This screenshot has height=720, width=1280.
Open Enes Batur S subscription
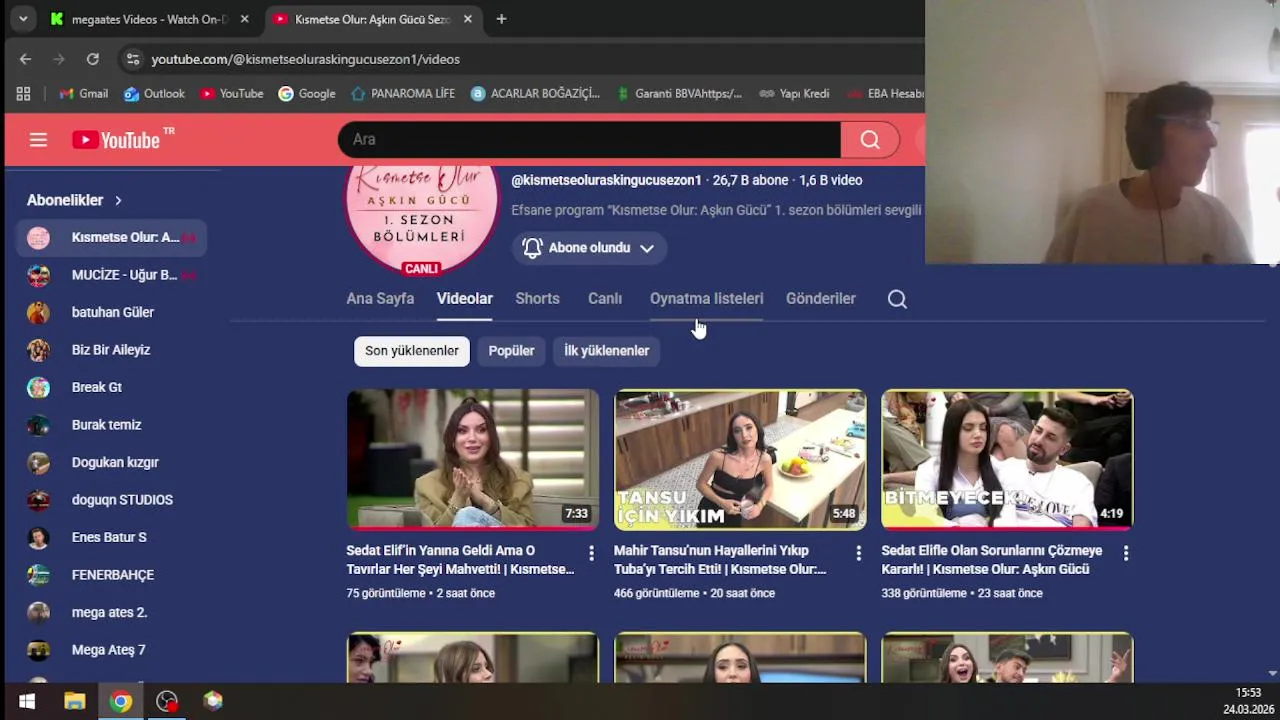coord(111,537)
